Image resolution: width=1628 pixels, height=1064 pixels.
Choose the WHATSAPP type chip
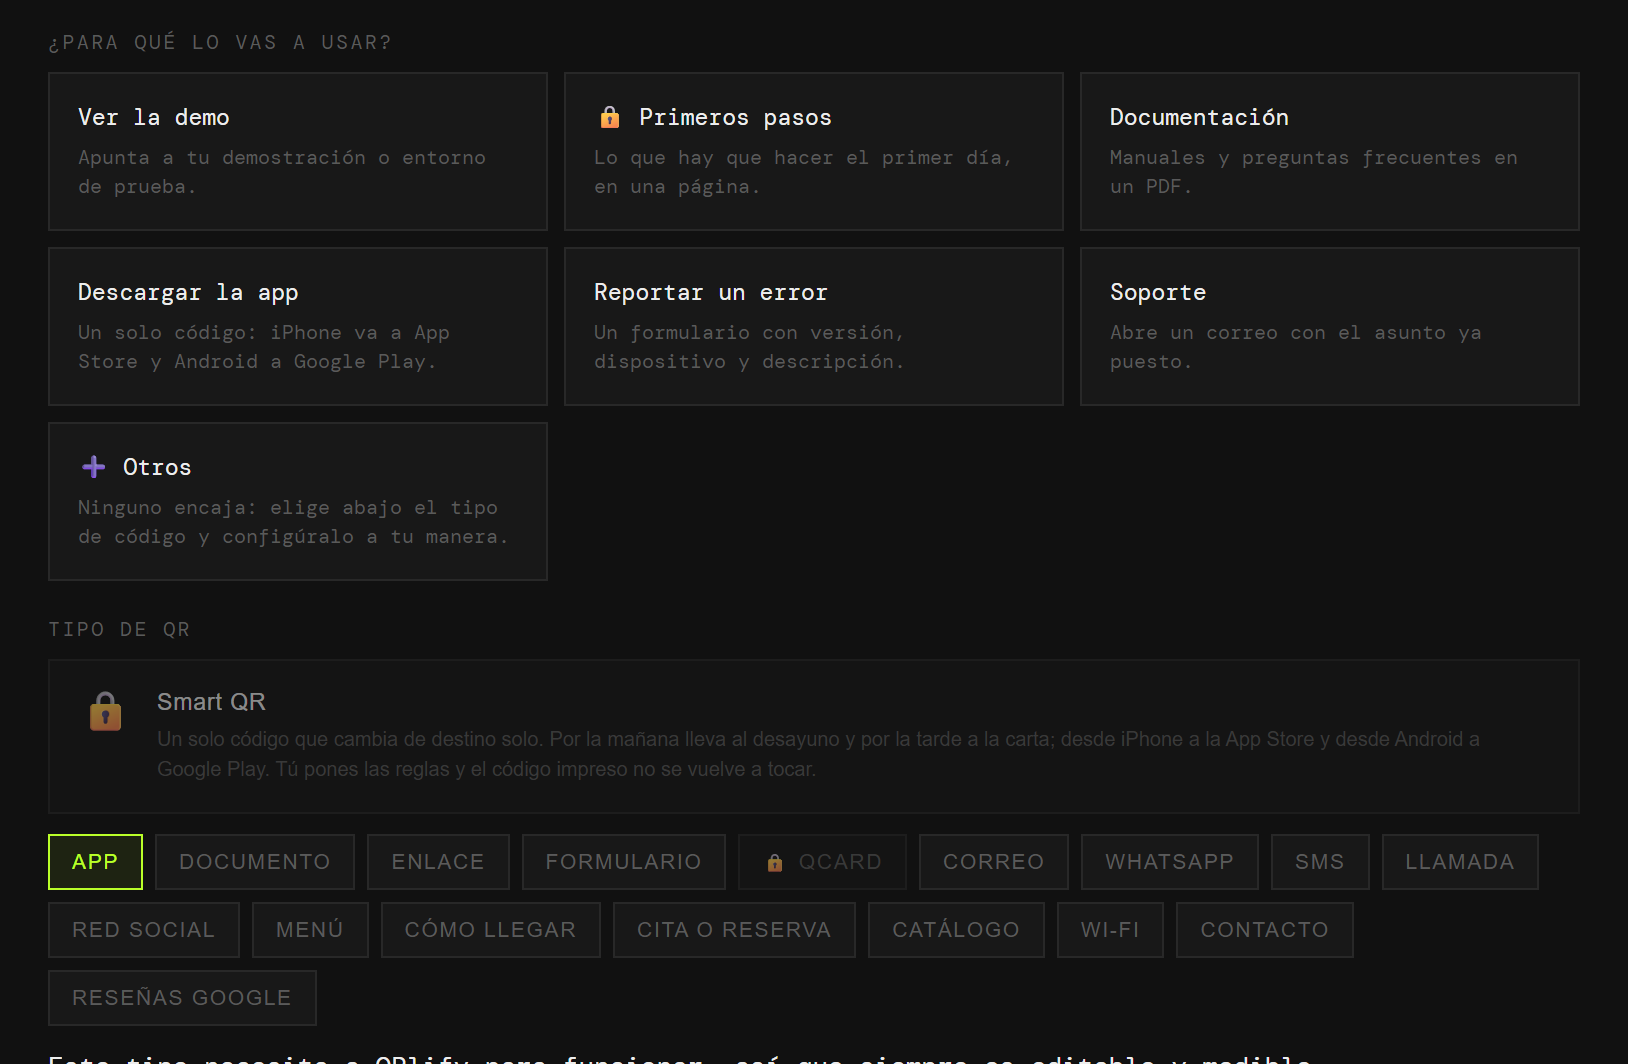click(x=1170, y=862)
